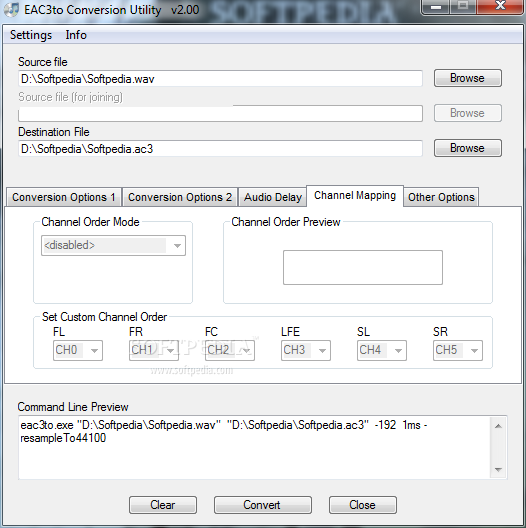Click the Command Line Preview label
Screen dimensions: 526x528
[x=73, y=407]
